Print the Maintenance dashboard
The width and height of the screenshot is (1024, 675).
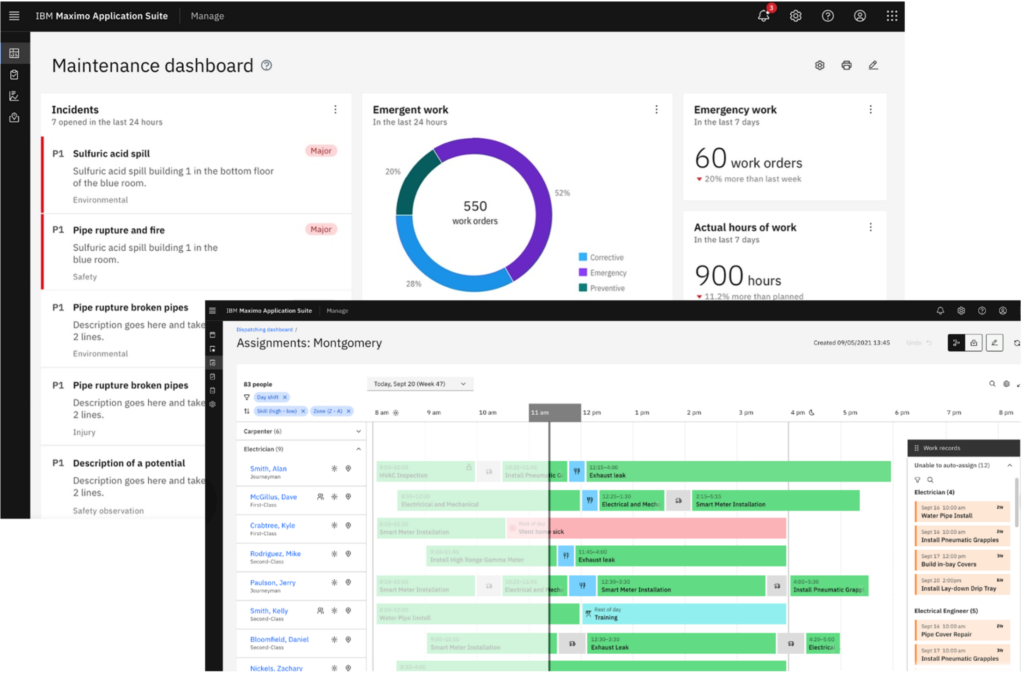(846, 64)
